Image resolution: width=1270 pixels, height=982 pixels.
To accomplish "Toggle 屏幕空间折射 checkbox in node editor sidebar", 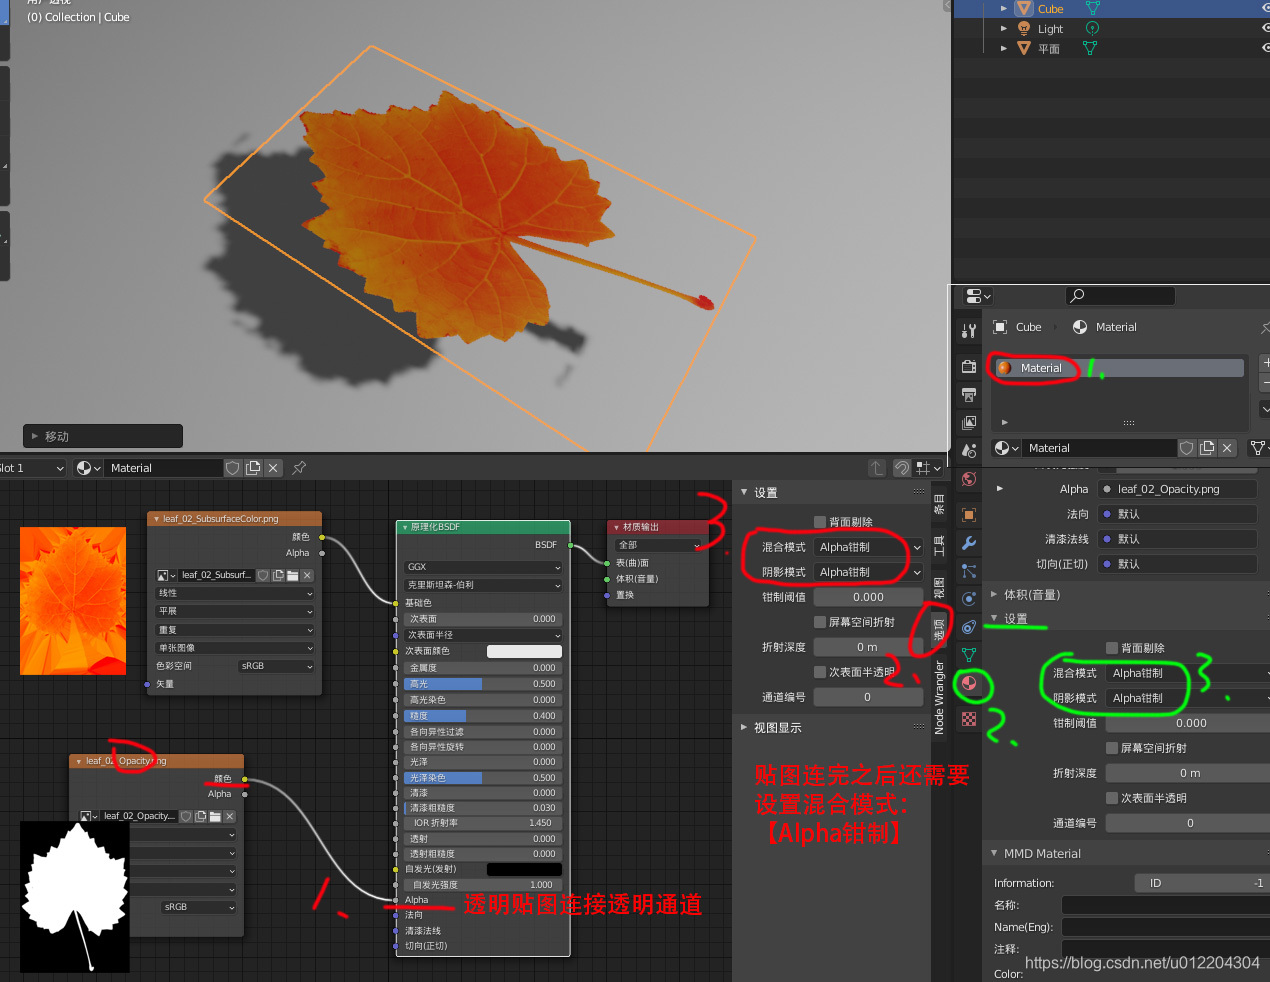I will coord(820,622).
